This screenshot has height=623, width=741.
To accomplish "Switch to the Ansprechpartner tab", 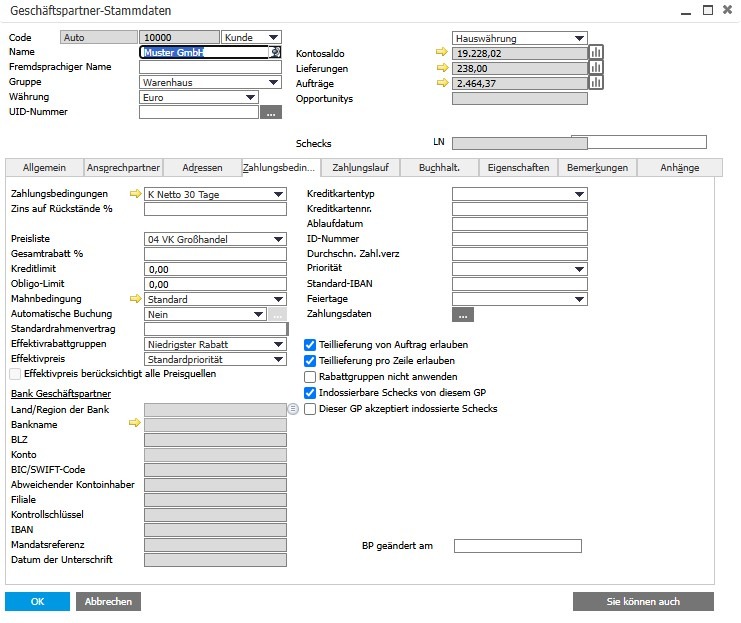I will pyautogui.click(x=123, y=167).
